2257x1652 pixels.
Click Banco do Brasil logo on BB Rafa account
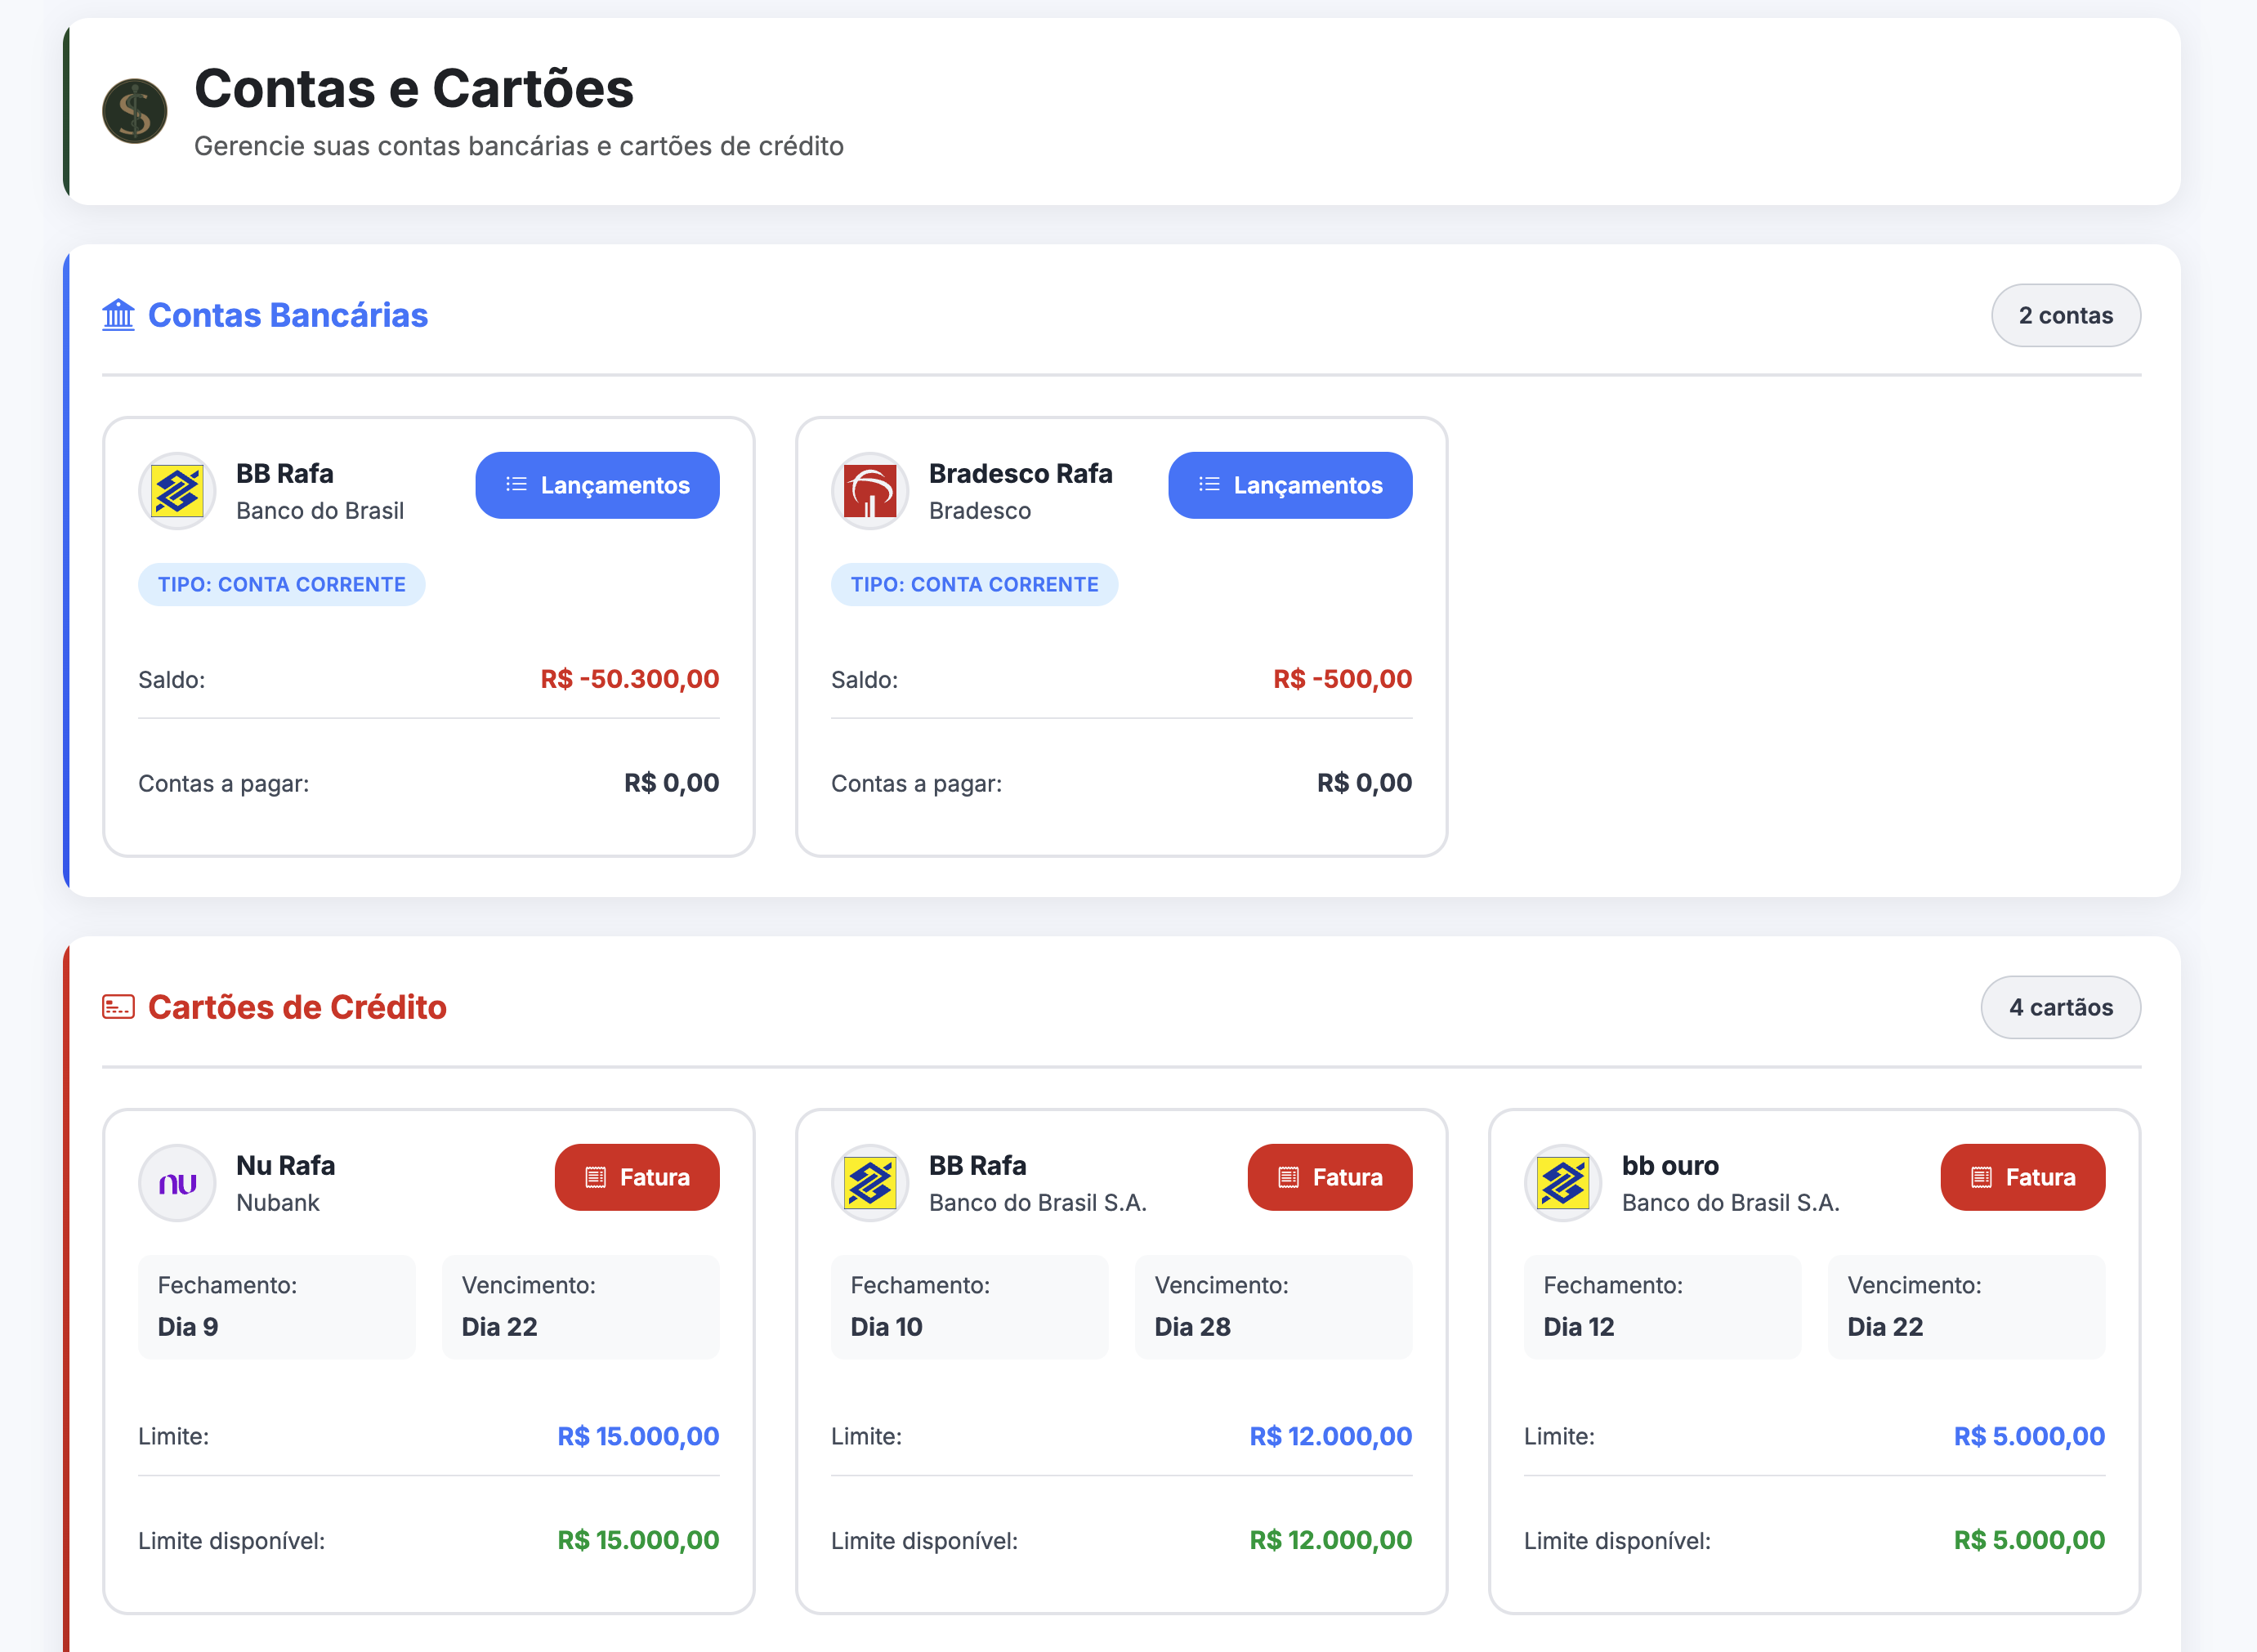[177, 491]
